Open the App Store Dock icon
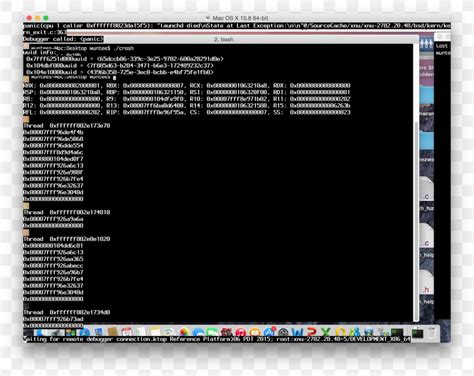The image size is (474, 376). point(269,332)
